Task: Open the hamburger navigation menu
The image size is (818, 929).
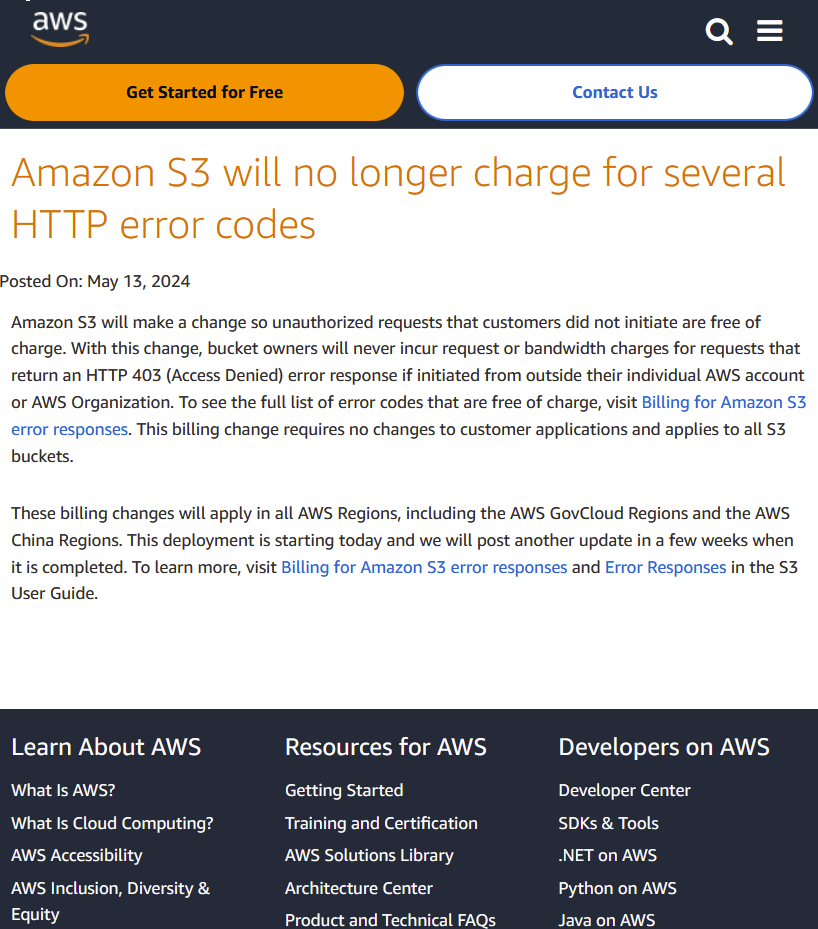Action: pos(769,31)
